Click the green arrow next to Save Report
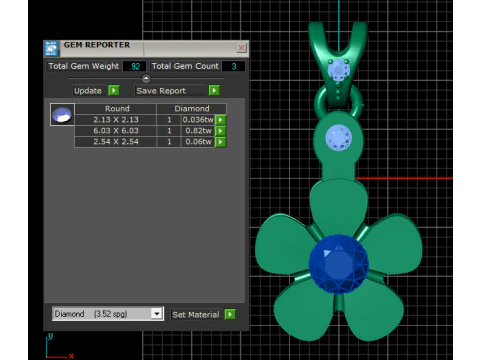The width and height of the screenshot is (480, 360). point(214,90)
